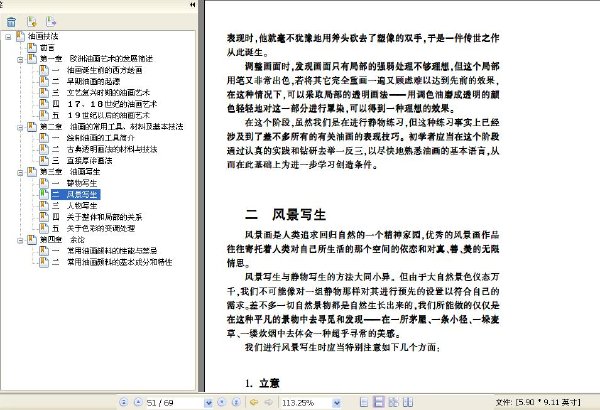Click the file size text in status bar
The image size is (600, 410).
tap(538, 402)
